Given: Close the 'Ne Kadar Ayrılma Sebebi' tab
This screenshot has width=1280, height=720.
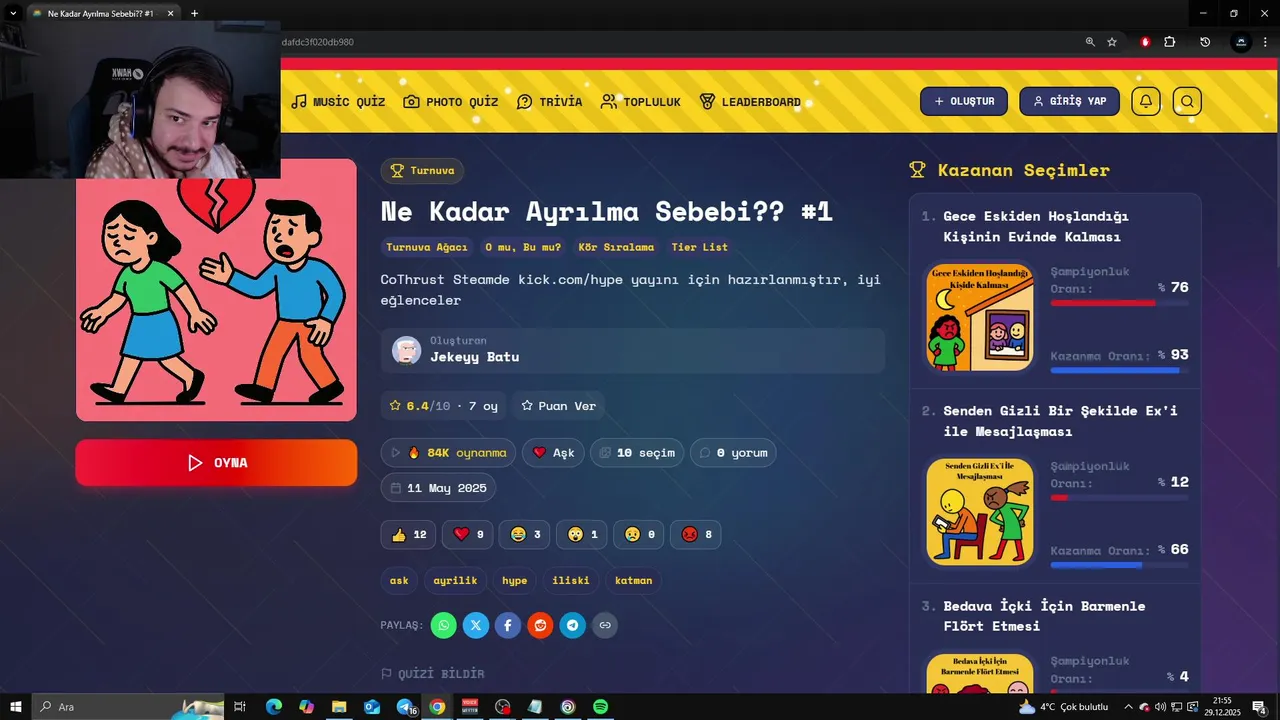Looking at the screenshot, I should click(170, 13).
